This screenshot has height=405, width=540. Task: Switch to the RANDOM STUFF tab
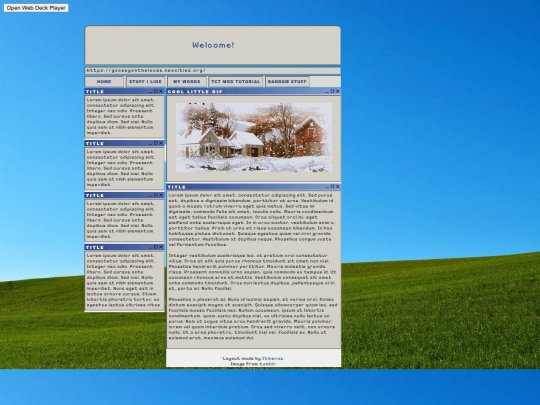pos(287,82)
